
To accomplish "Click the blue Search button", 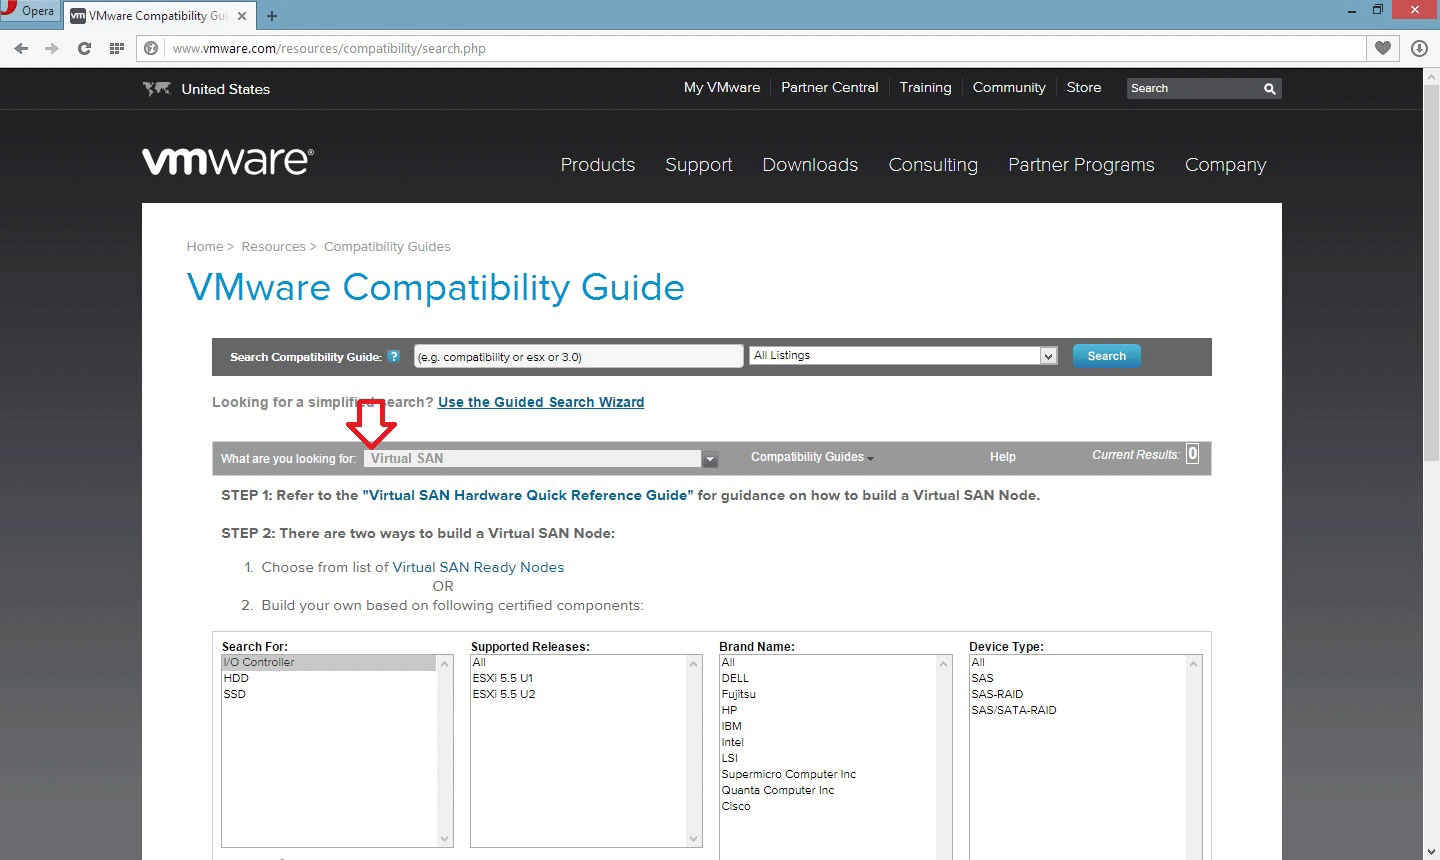I will click(x=1107, y=356).
